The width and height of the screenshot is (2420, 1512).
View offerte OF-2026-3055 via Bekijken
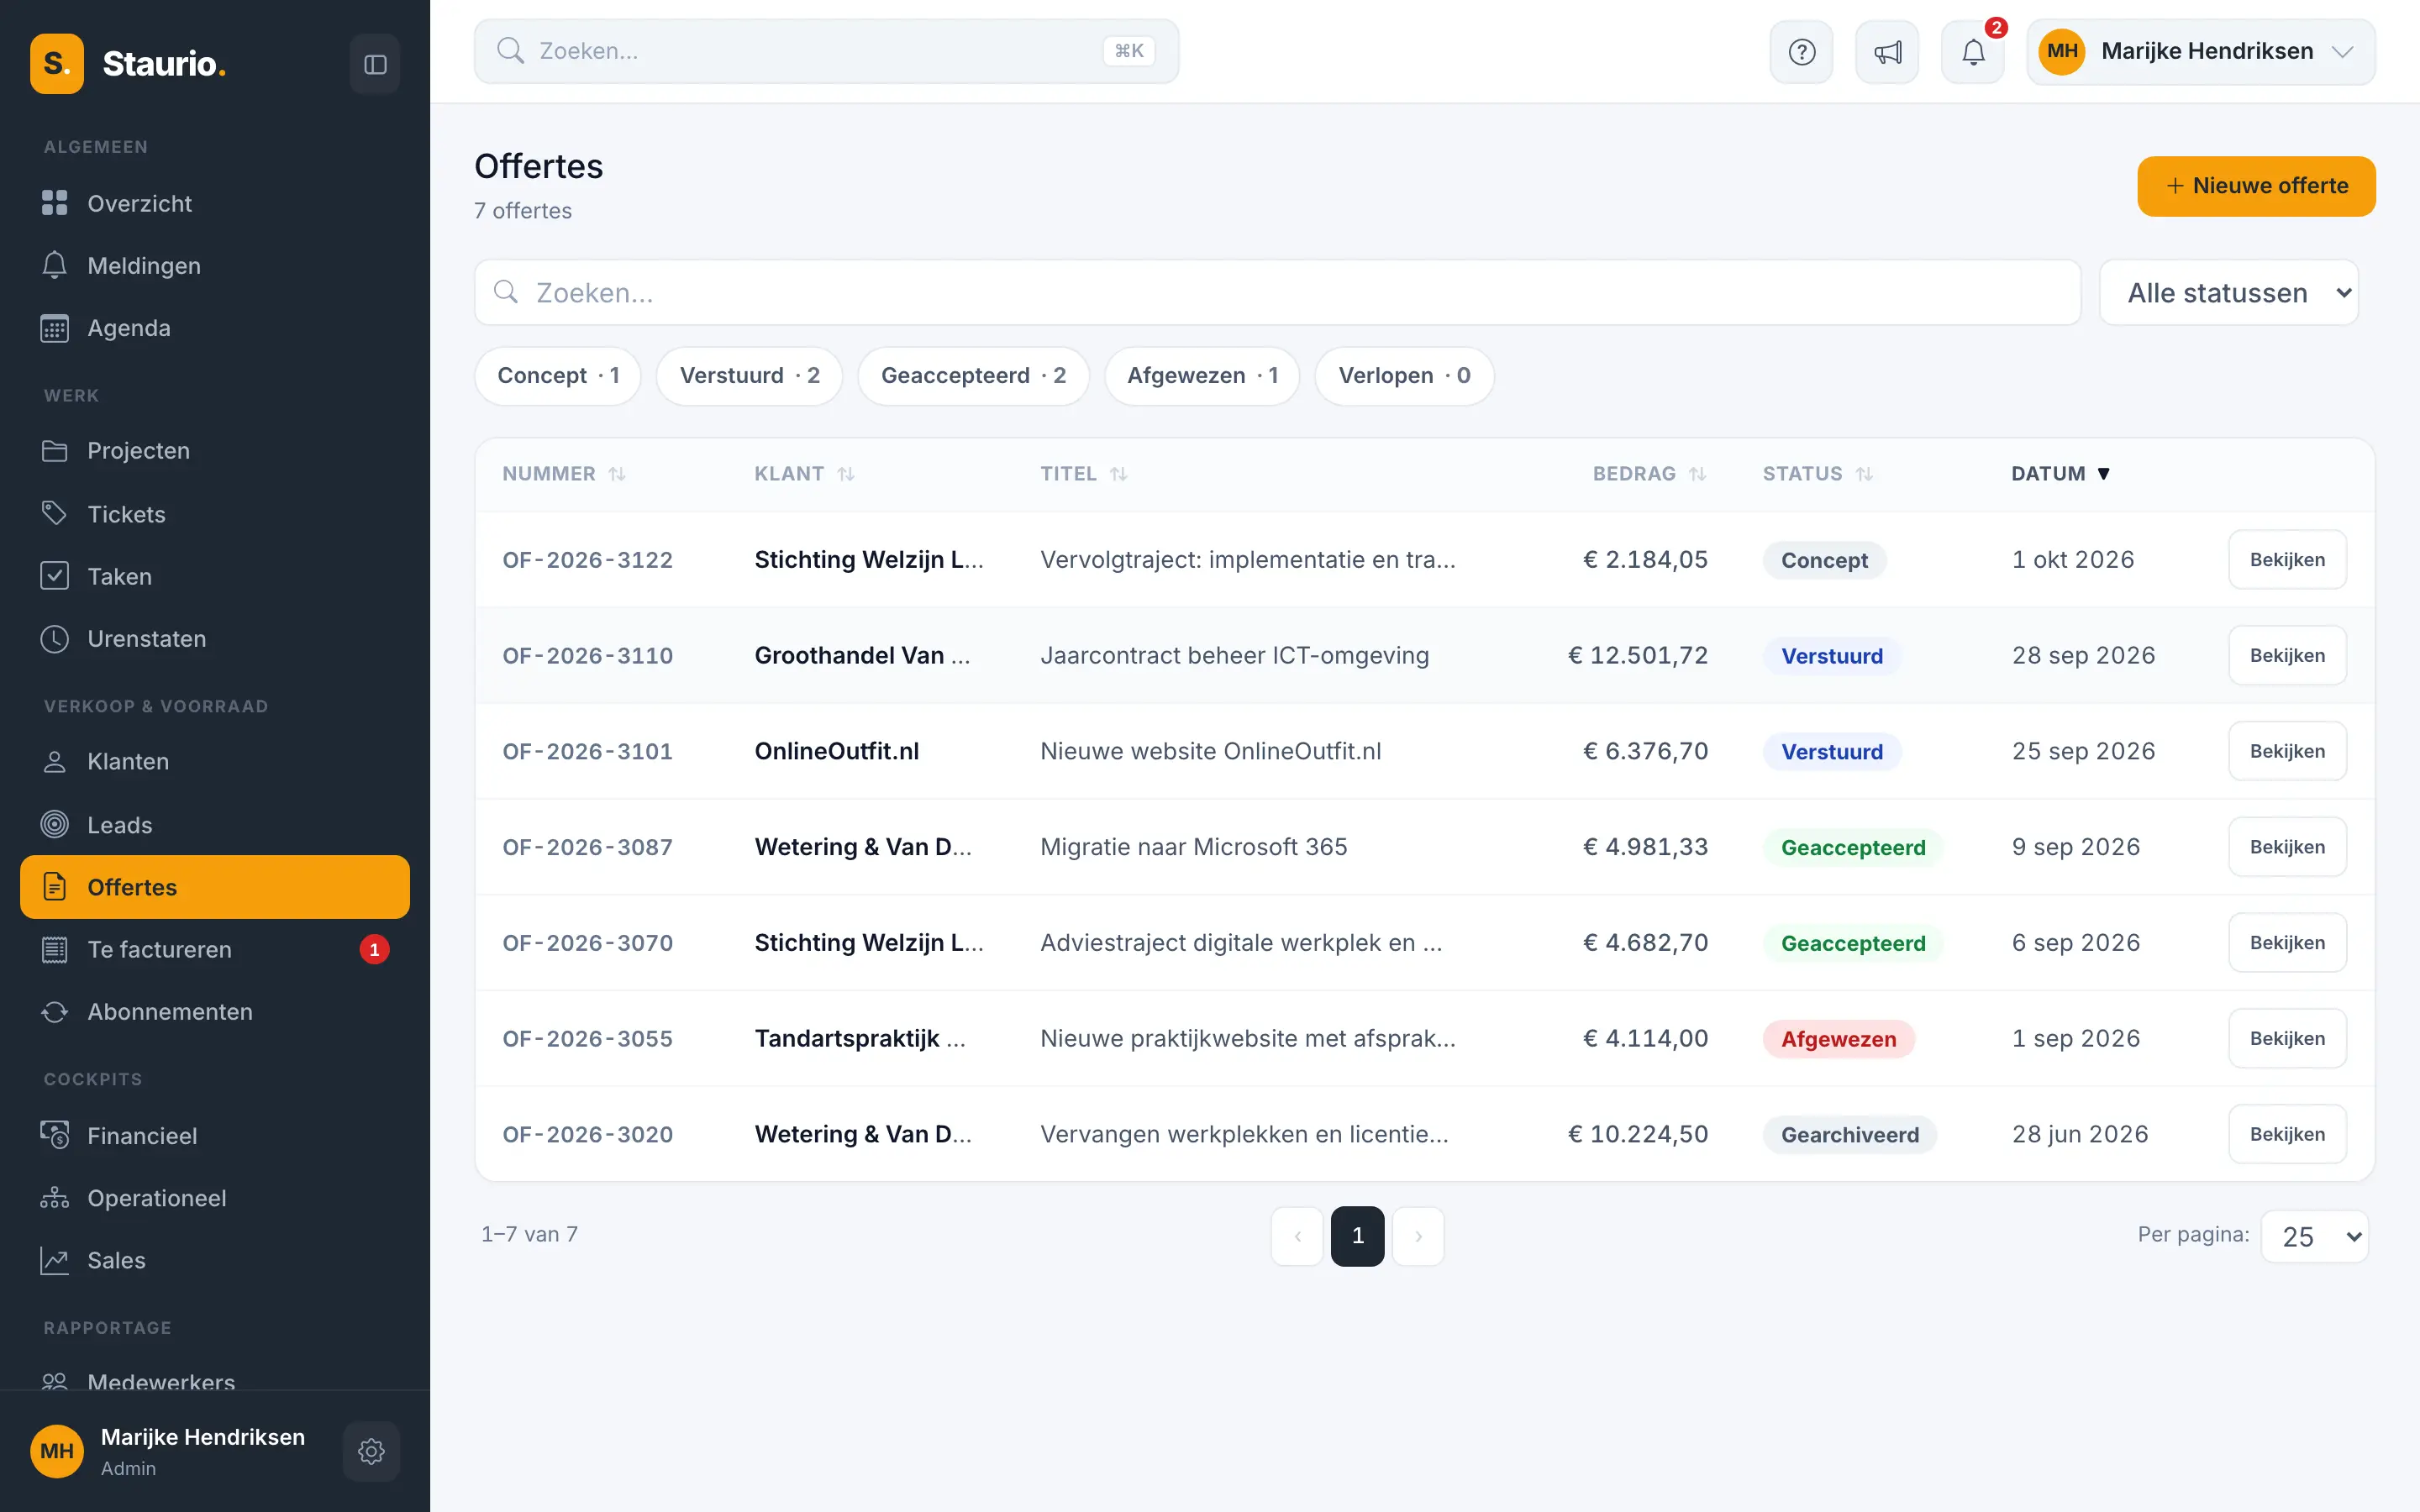click(2287, 1039)
